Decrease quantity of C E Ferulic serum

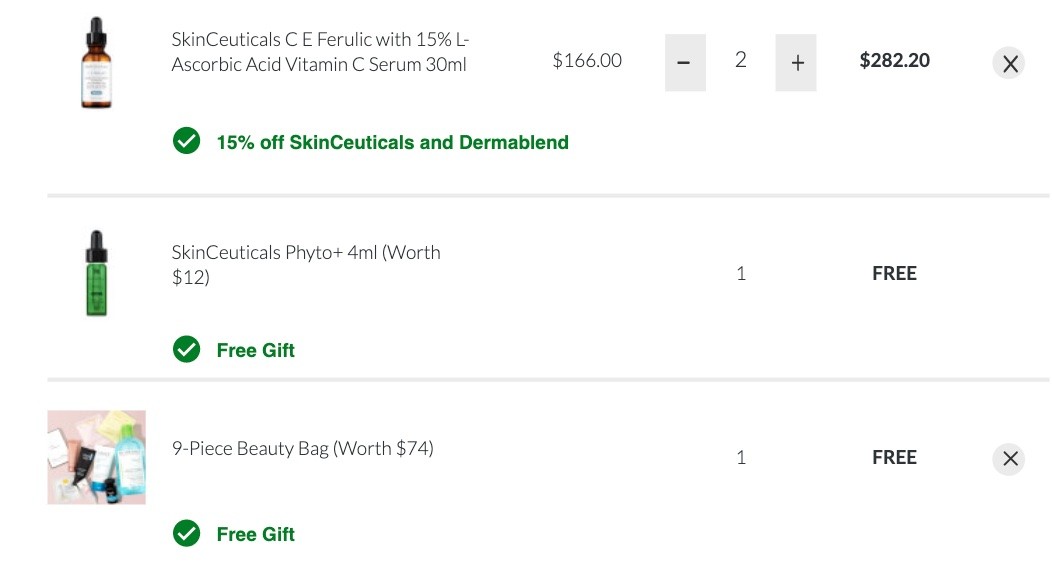tap(685, 61)
